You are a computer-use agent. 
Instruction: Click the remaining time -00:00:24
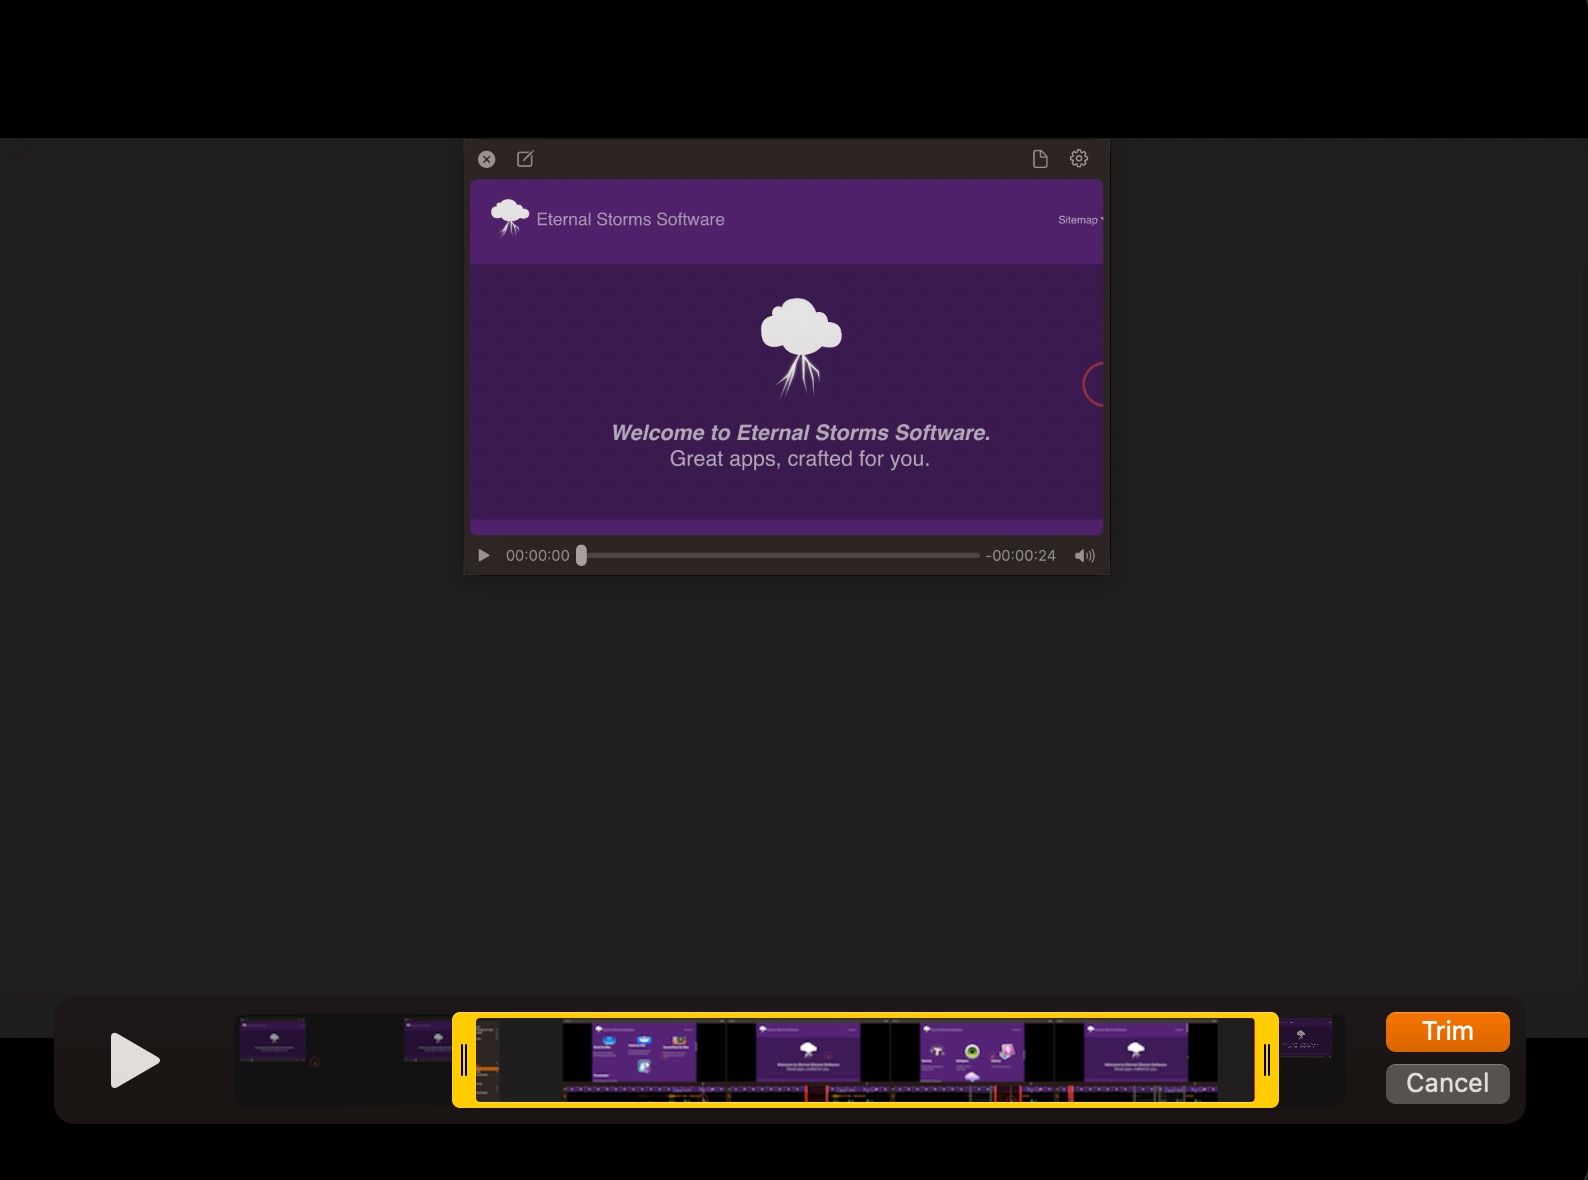1020,555
